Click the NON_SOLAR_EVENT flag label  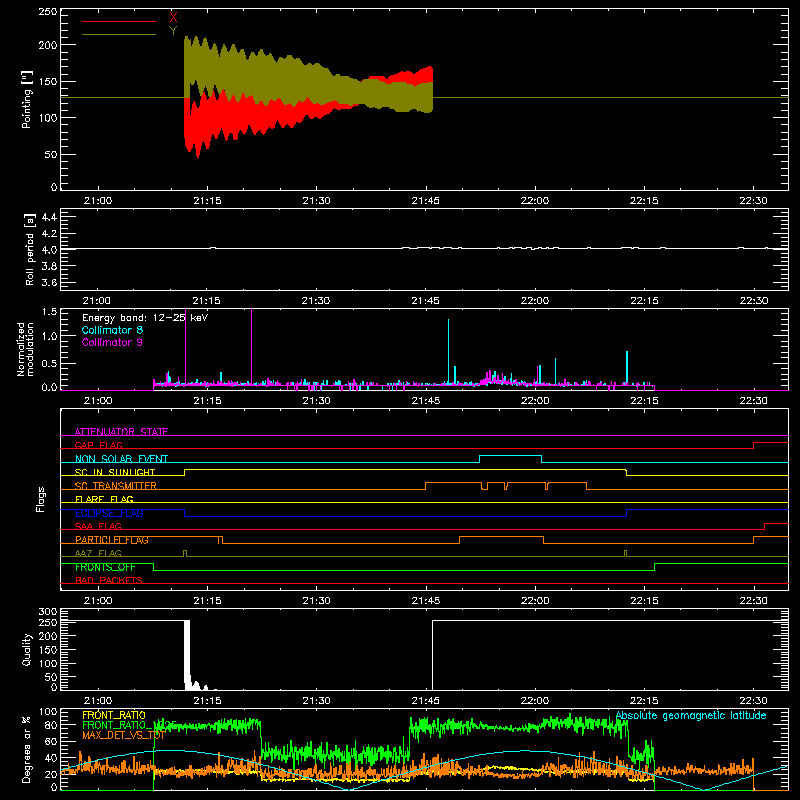[x=121, y=459]
